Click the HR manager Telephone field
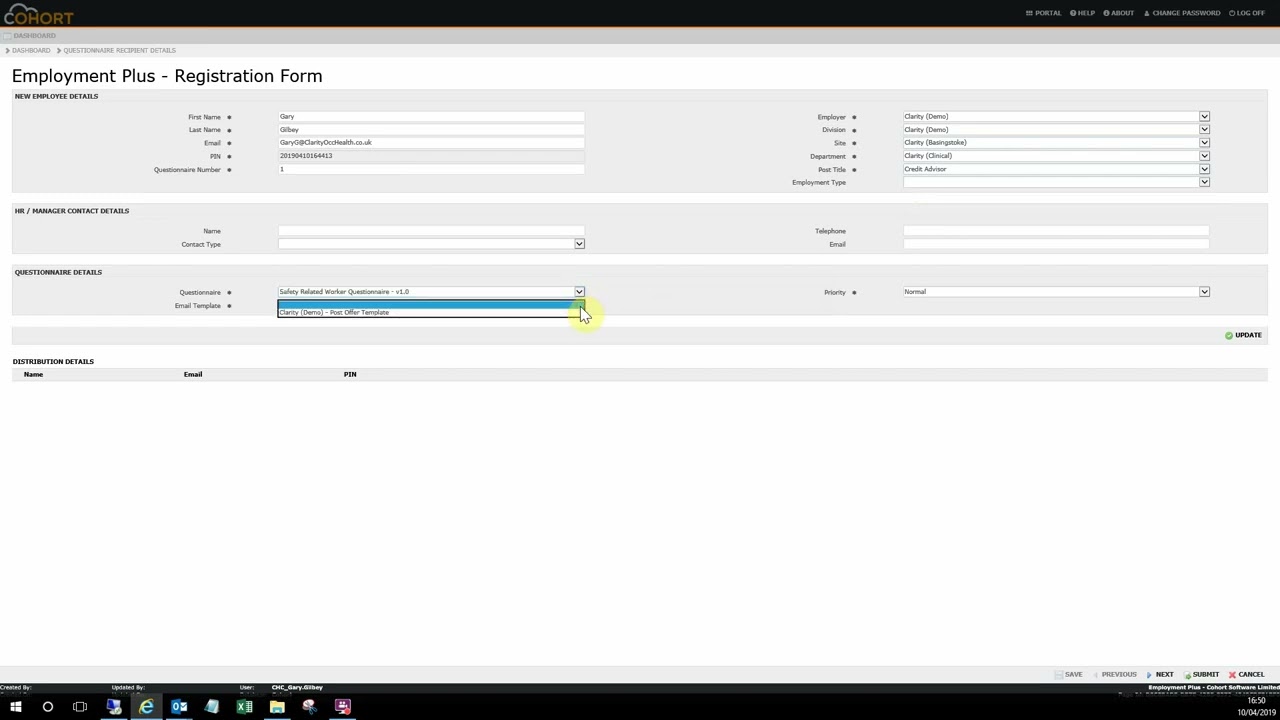Screen dimensions: 1280x720 [x=1057, y=231]
